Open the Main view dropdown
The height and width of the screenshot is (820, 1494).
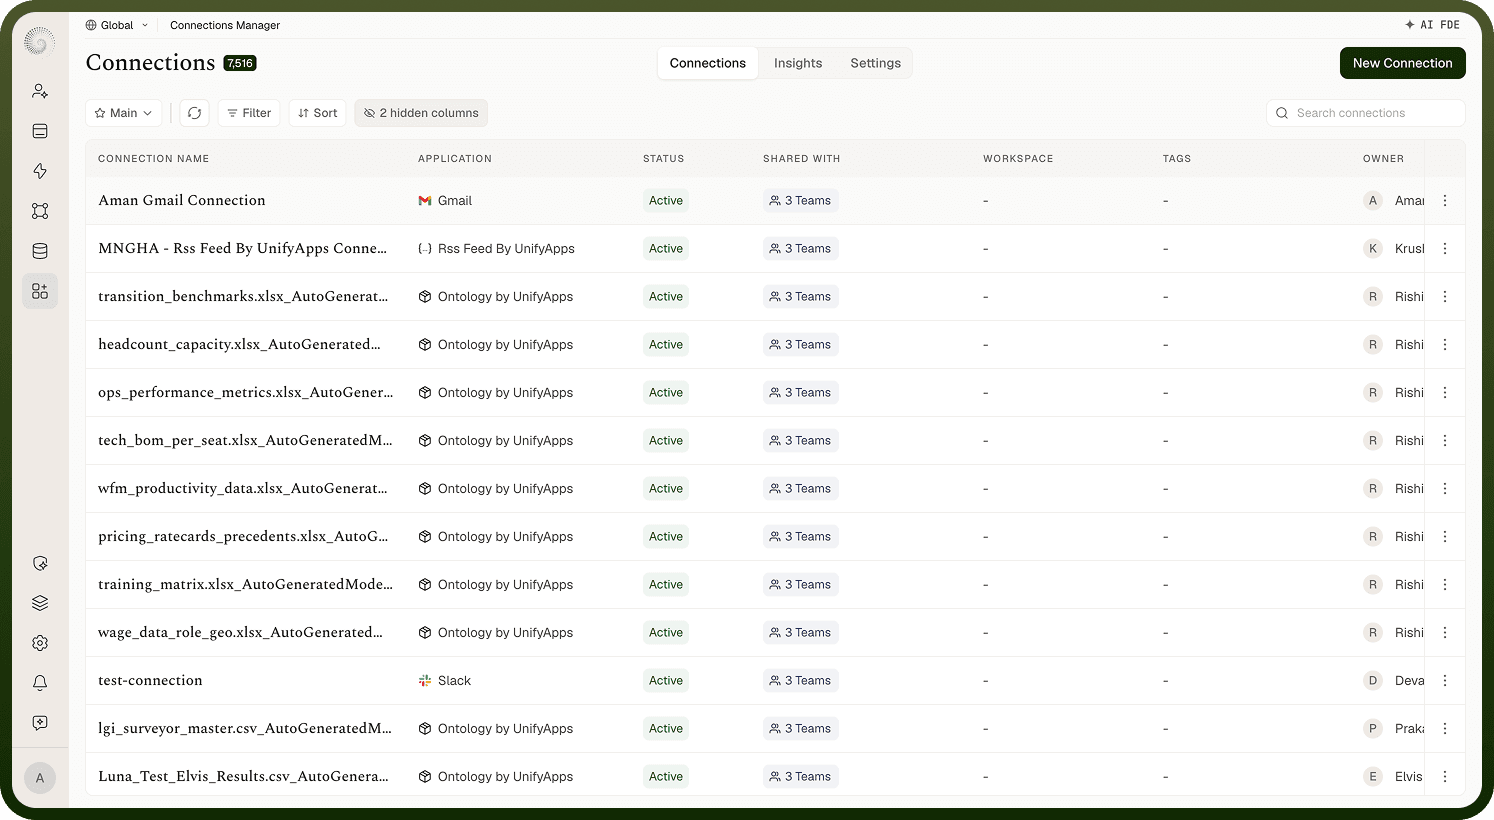point(123,113)
